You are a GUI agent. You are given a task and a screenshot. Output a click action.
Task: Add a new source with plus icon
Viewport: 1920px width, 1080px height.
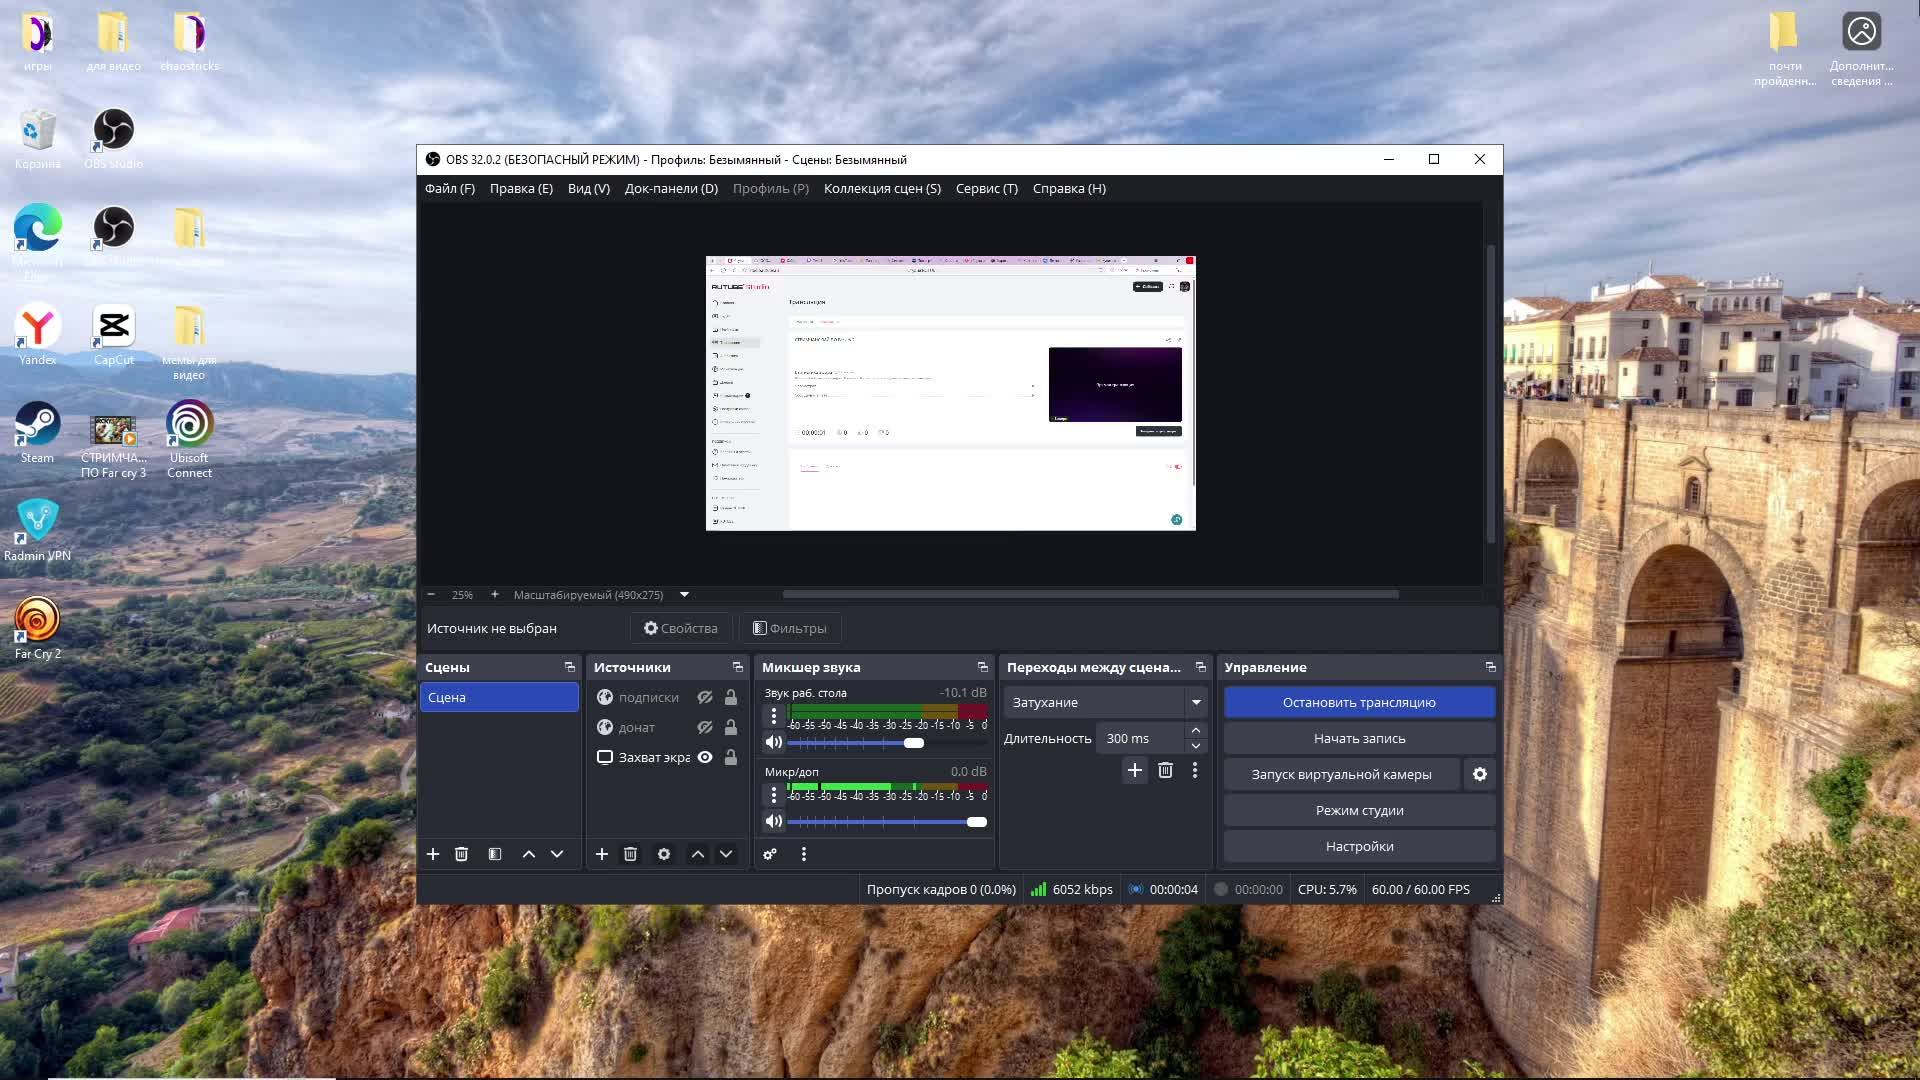coord(601,854)
